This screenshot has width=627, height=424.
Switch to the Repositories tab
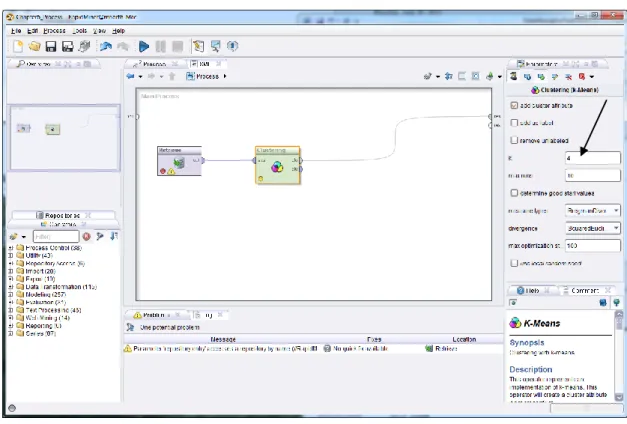coord(62,215)
